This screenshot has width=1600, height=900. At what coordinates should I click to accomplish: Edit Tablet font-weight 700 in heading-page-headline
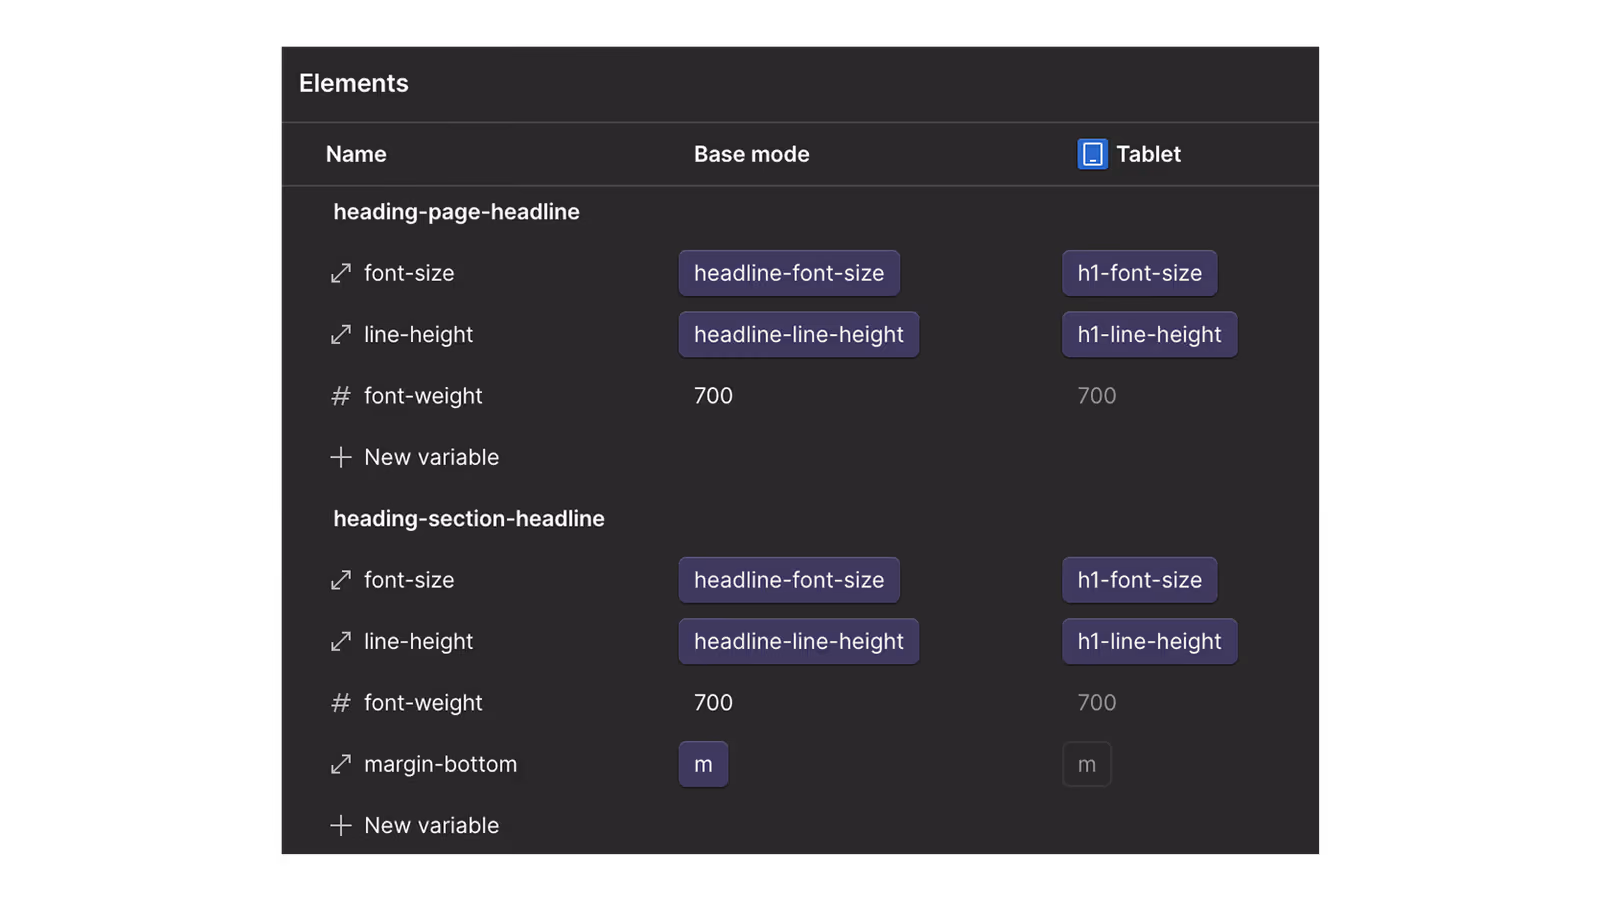click(x=1097, y=396)
